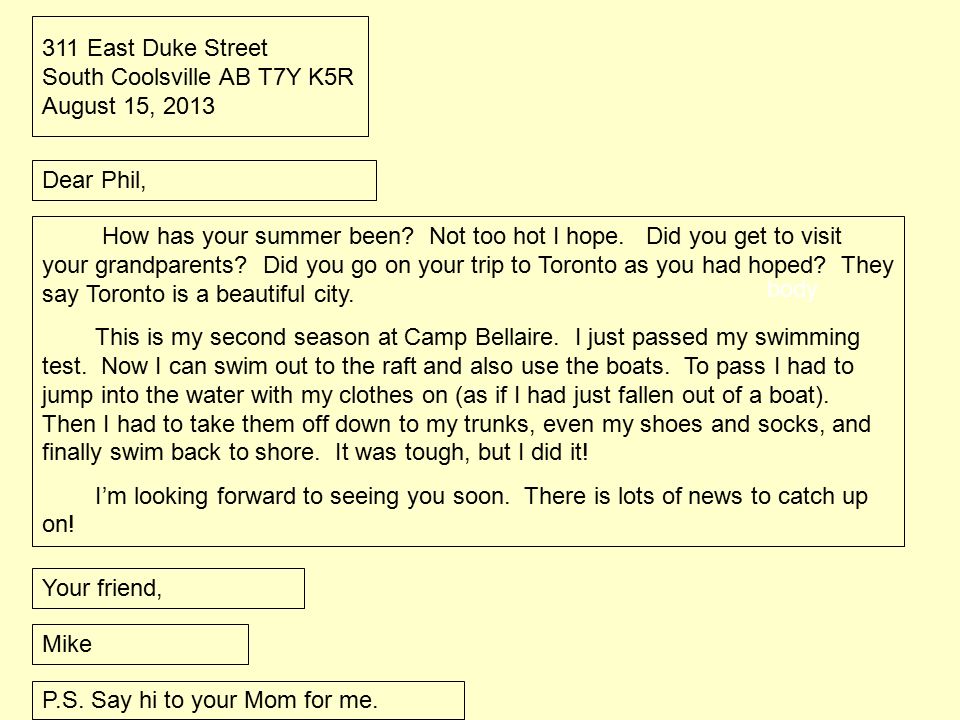Select the 'Dear Phil,' greeting box
The width and height of the screenshot is (960, 720).
[204, 181]
